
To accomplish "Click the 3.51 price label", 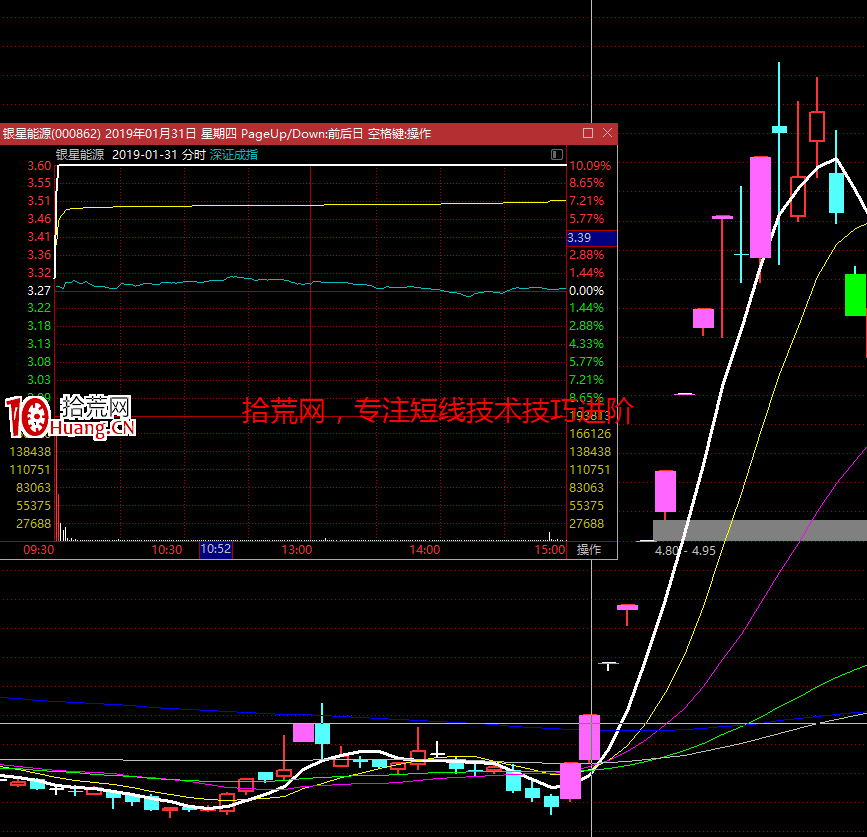I will pos(39,201).
